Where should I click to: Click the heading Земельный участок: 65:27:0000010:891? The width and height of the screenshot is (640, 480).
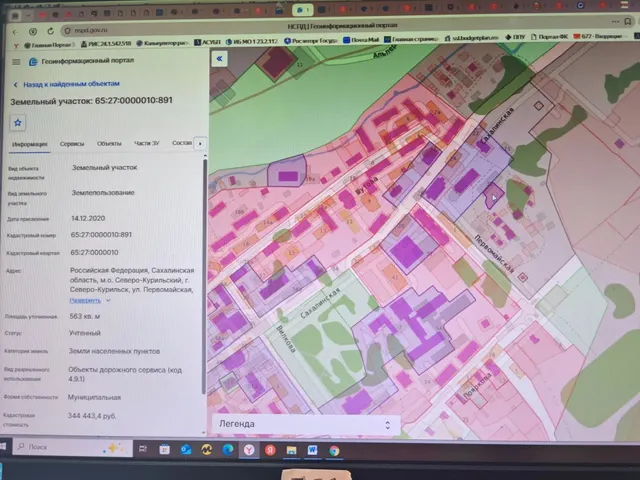pyautogui.click(x=91, y=101)
